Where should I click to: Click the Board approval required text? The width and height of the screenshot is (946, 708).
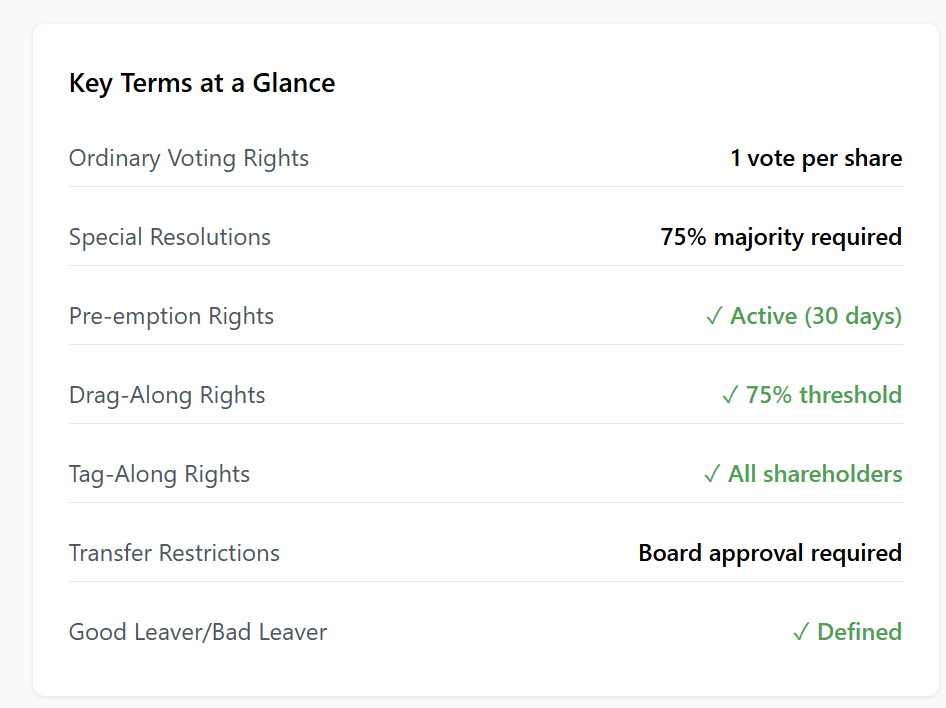point(770,553)
